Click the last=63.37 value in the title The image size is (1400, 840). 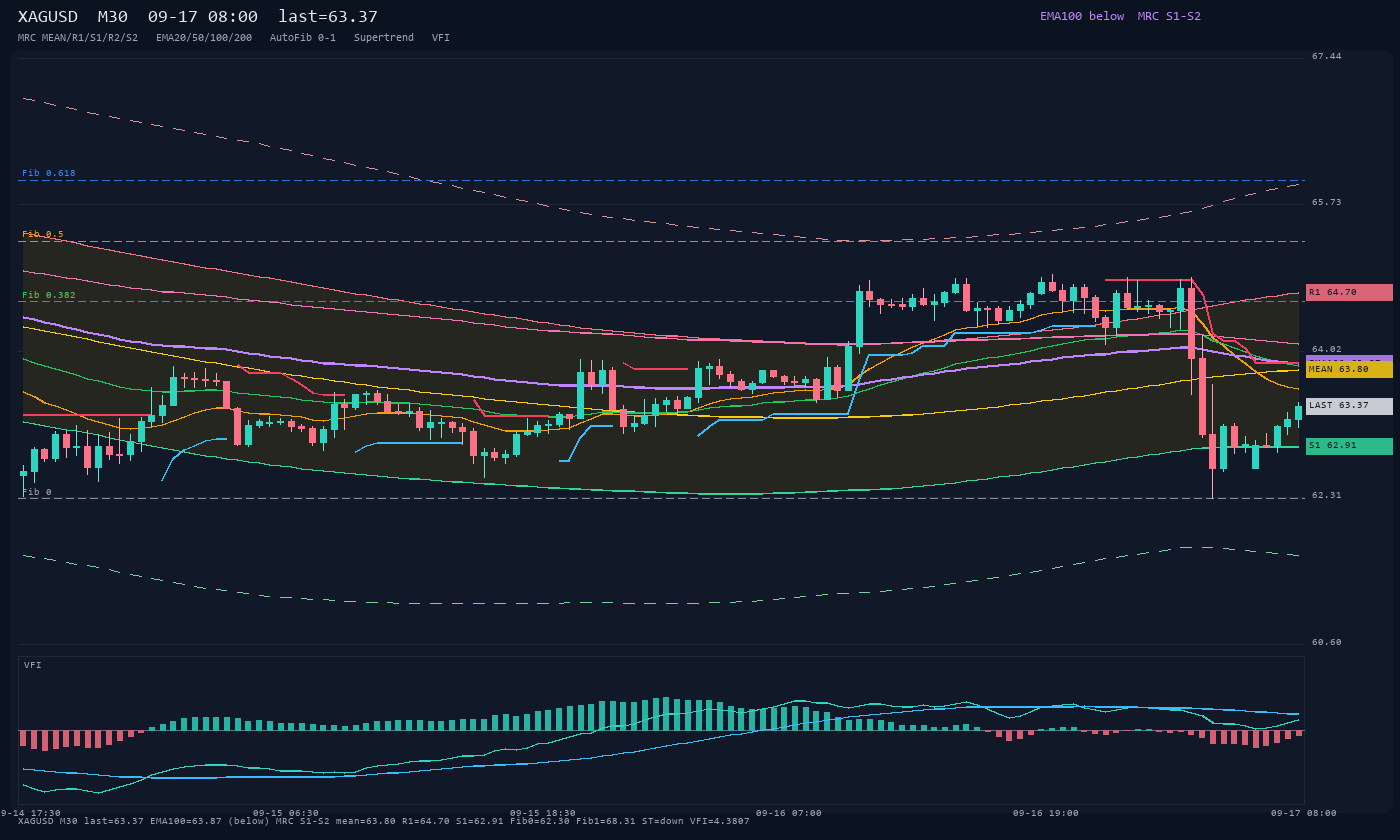click(x=328, y=17)
